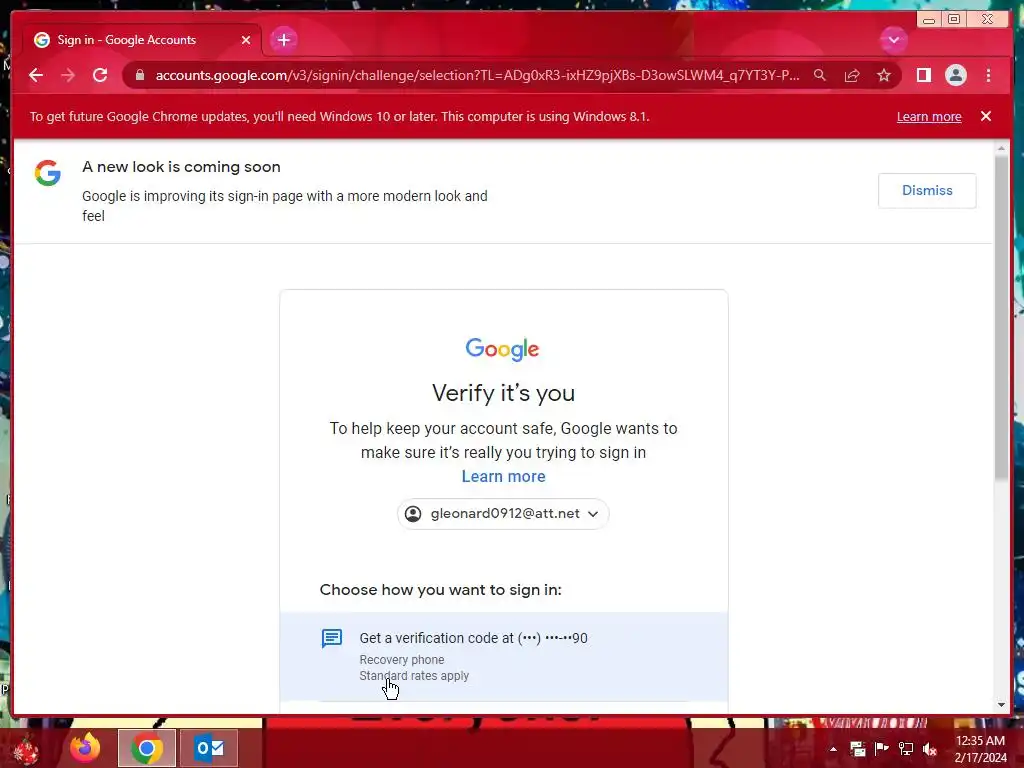
Task: Restore down the Chrome window
Action: 953,20
